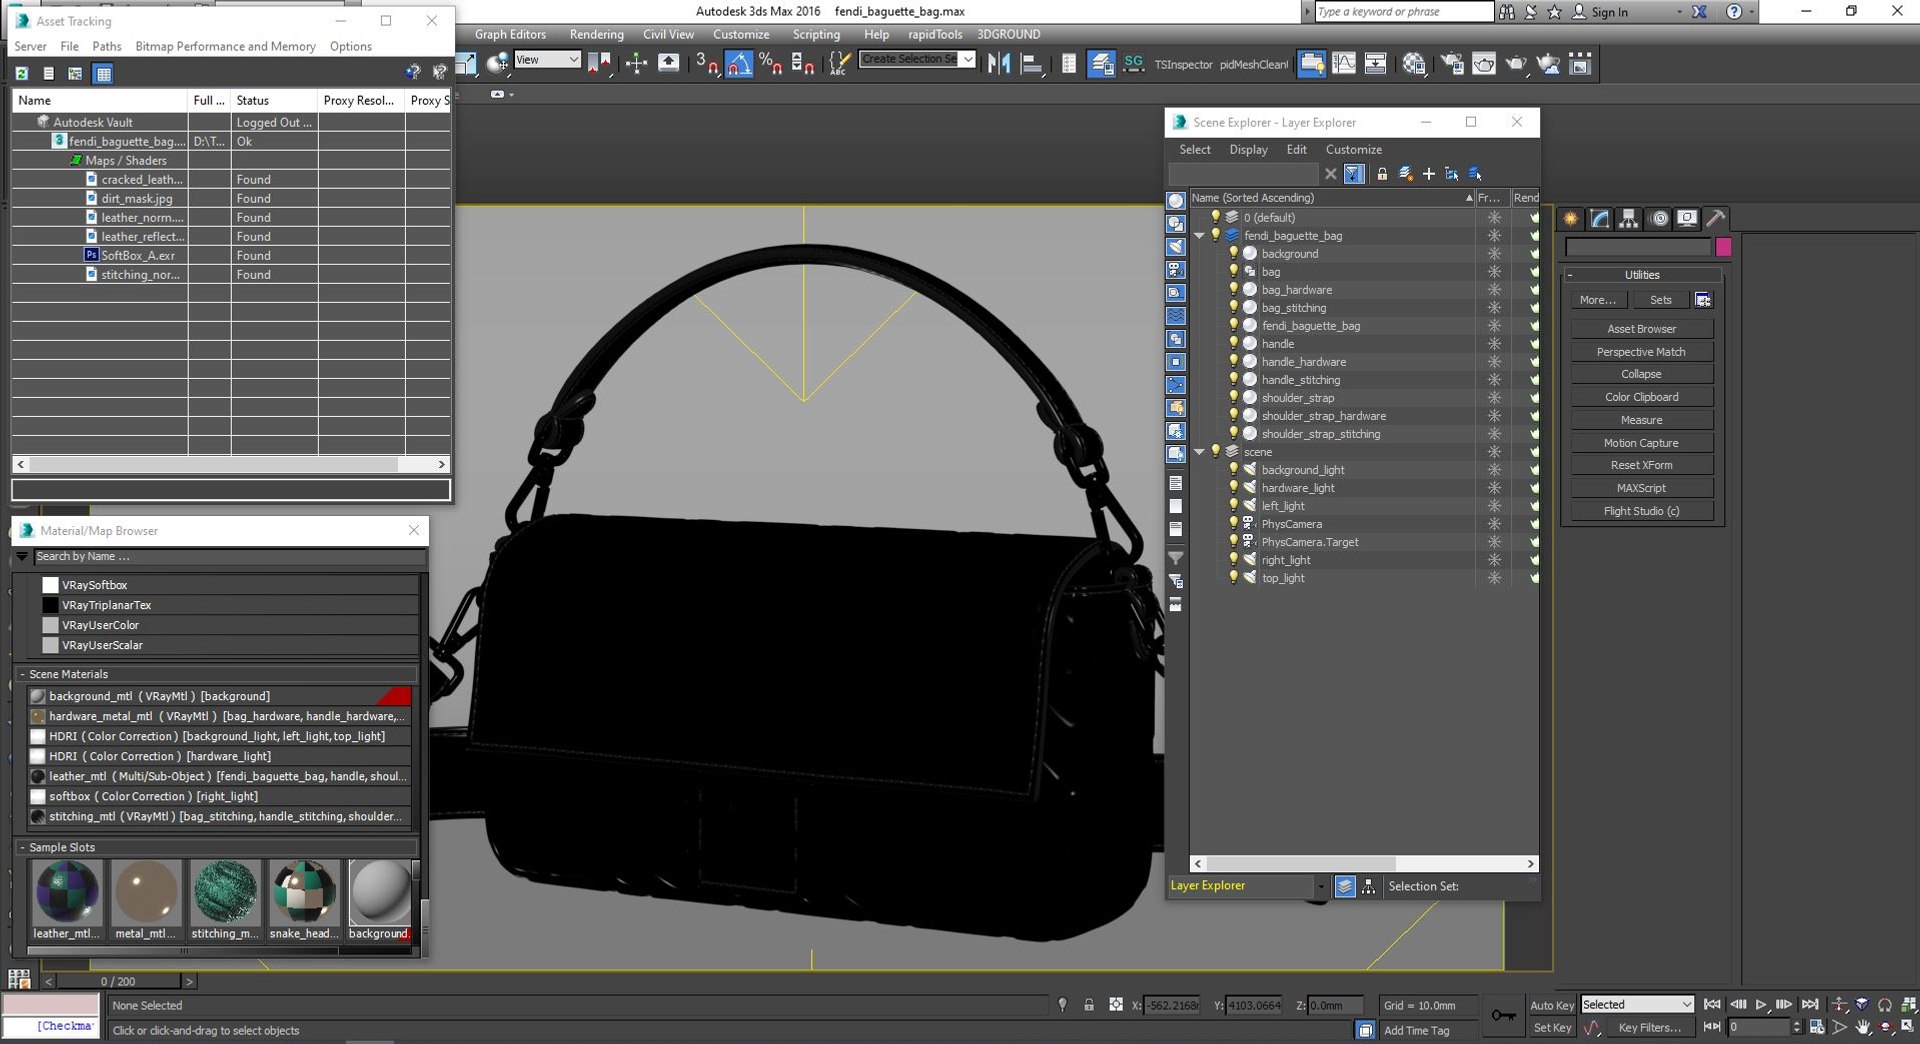
Task: Select the leather_mtl sample slot sphere
Action: [x=67, y=891]
